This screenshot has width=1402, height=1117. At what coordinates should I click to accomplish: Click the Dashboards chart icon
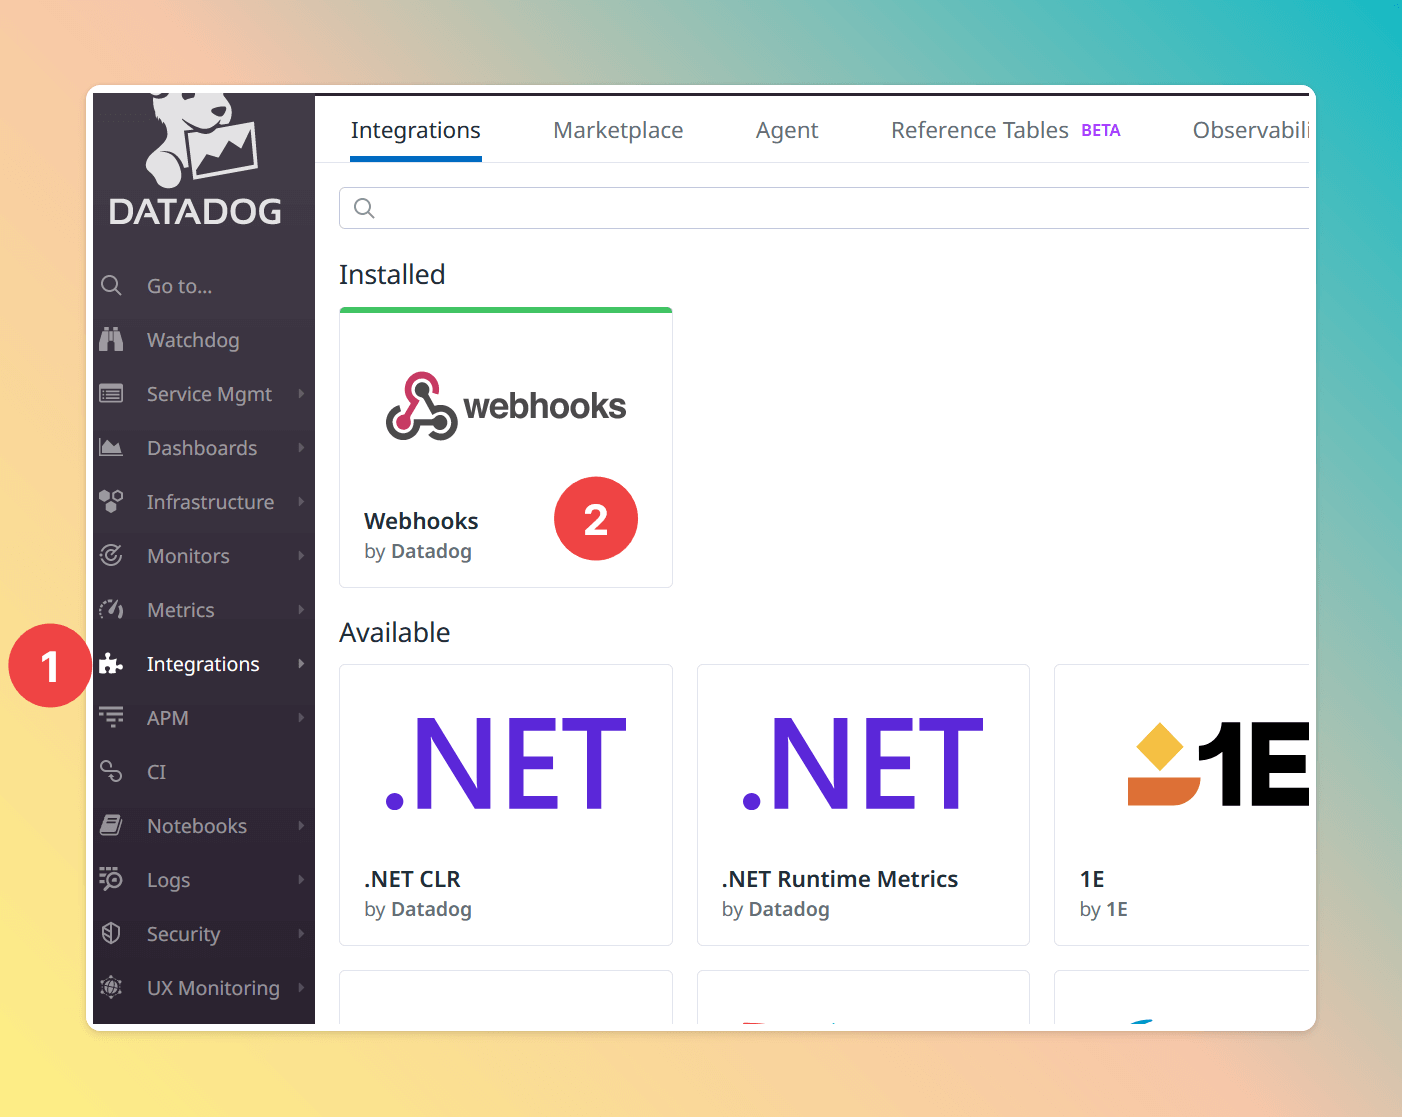pos(111,448)
